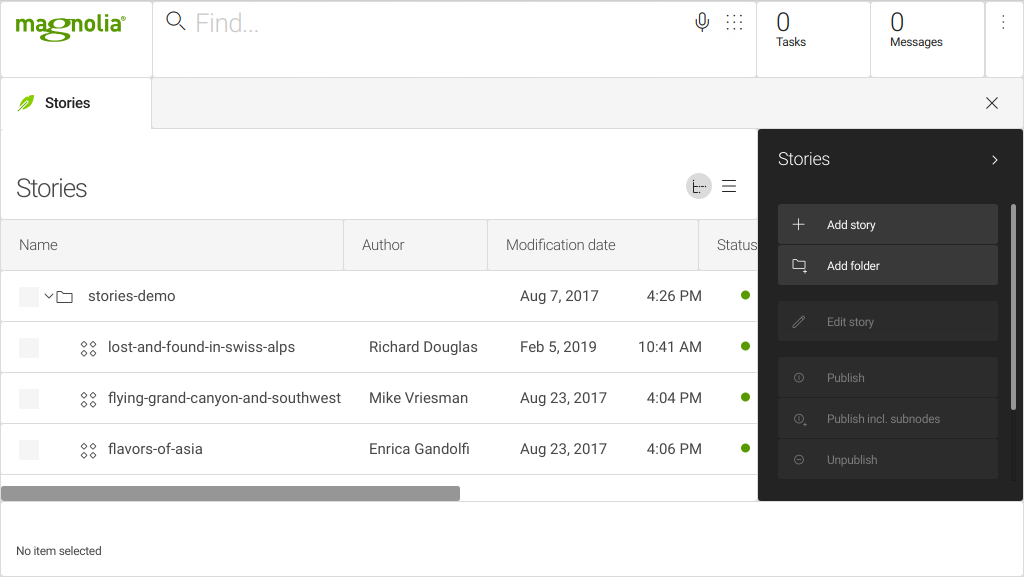
Task: Click the Add folder button
Action: pyautogui.click(x=887, y=265)
